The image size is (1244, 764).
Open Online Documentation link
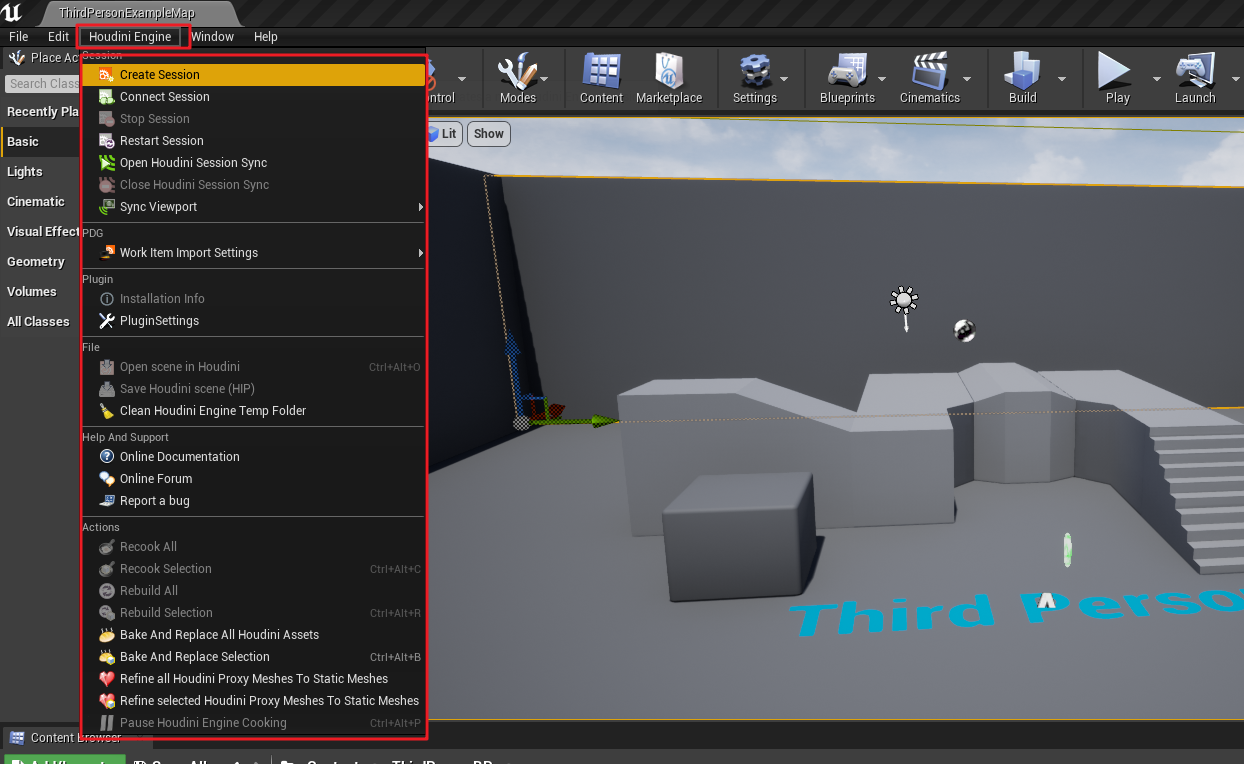[254, 457]
